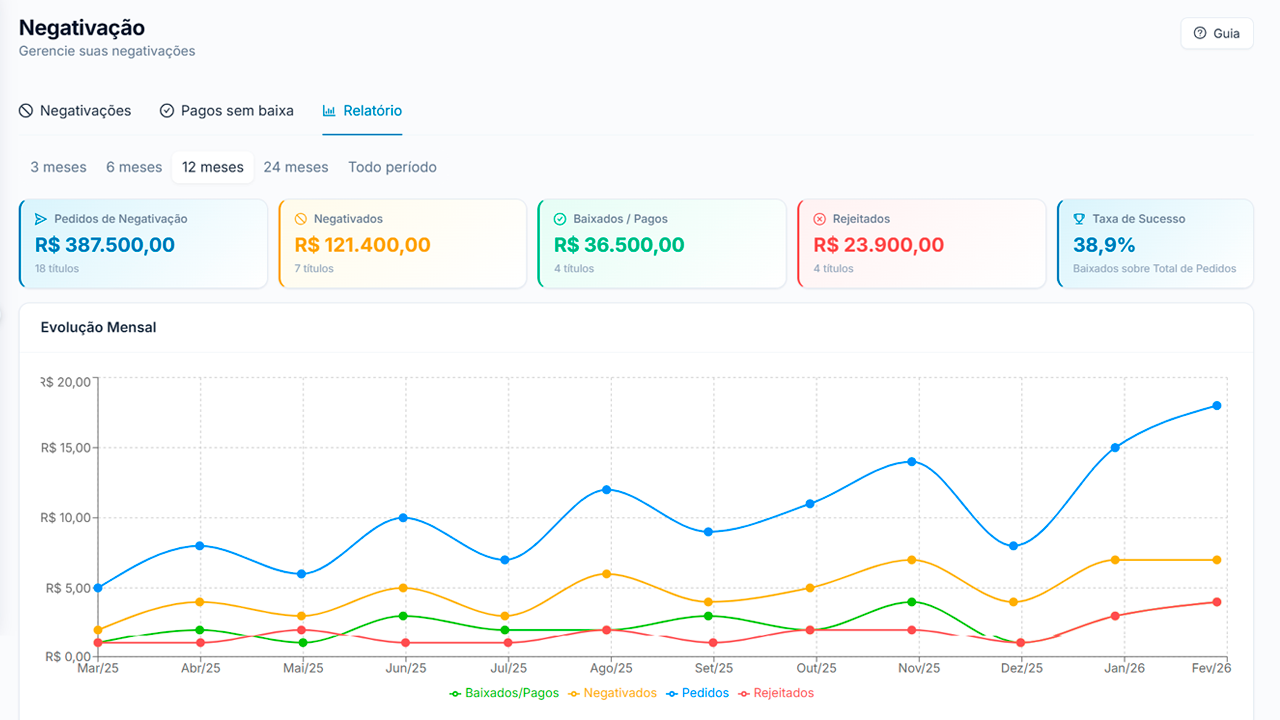Screen dimensions: 1280x720
Task: Click the R$ 23.900,00 value
Action: point(879,245)
